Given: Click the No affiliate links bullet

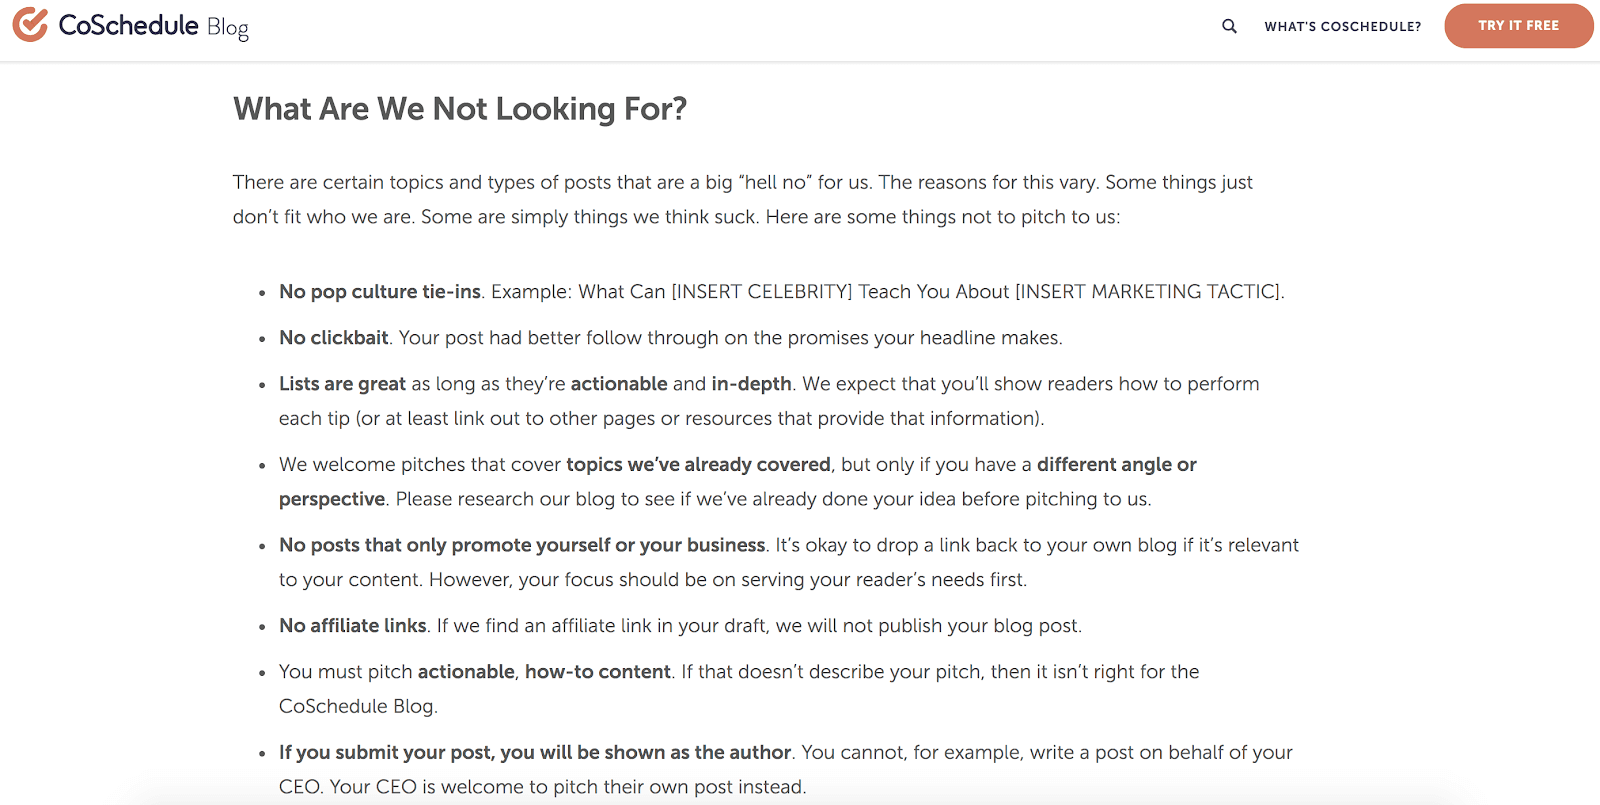Looking at the screenshot, I should (352, 625).
